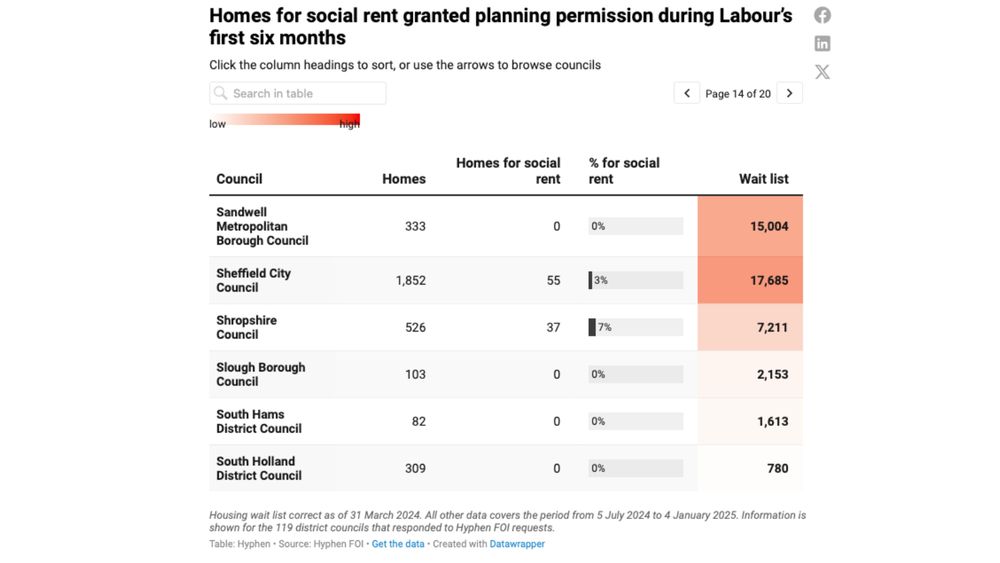Click the search magnifier icon
The height and width of the screenshot is (563, 1000).
tap(221, 93)
